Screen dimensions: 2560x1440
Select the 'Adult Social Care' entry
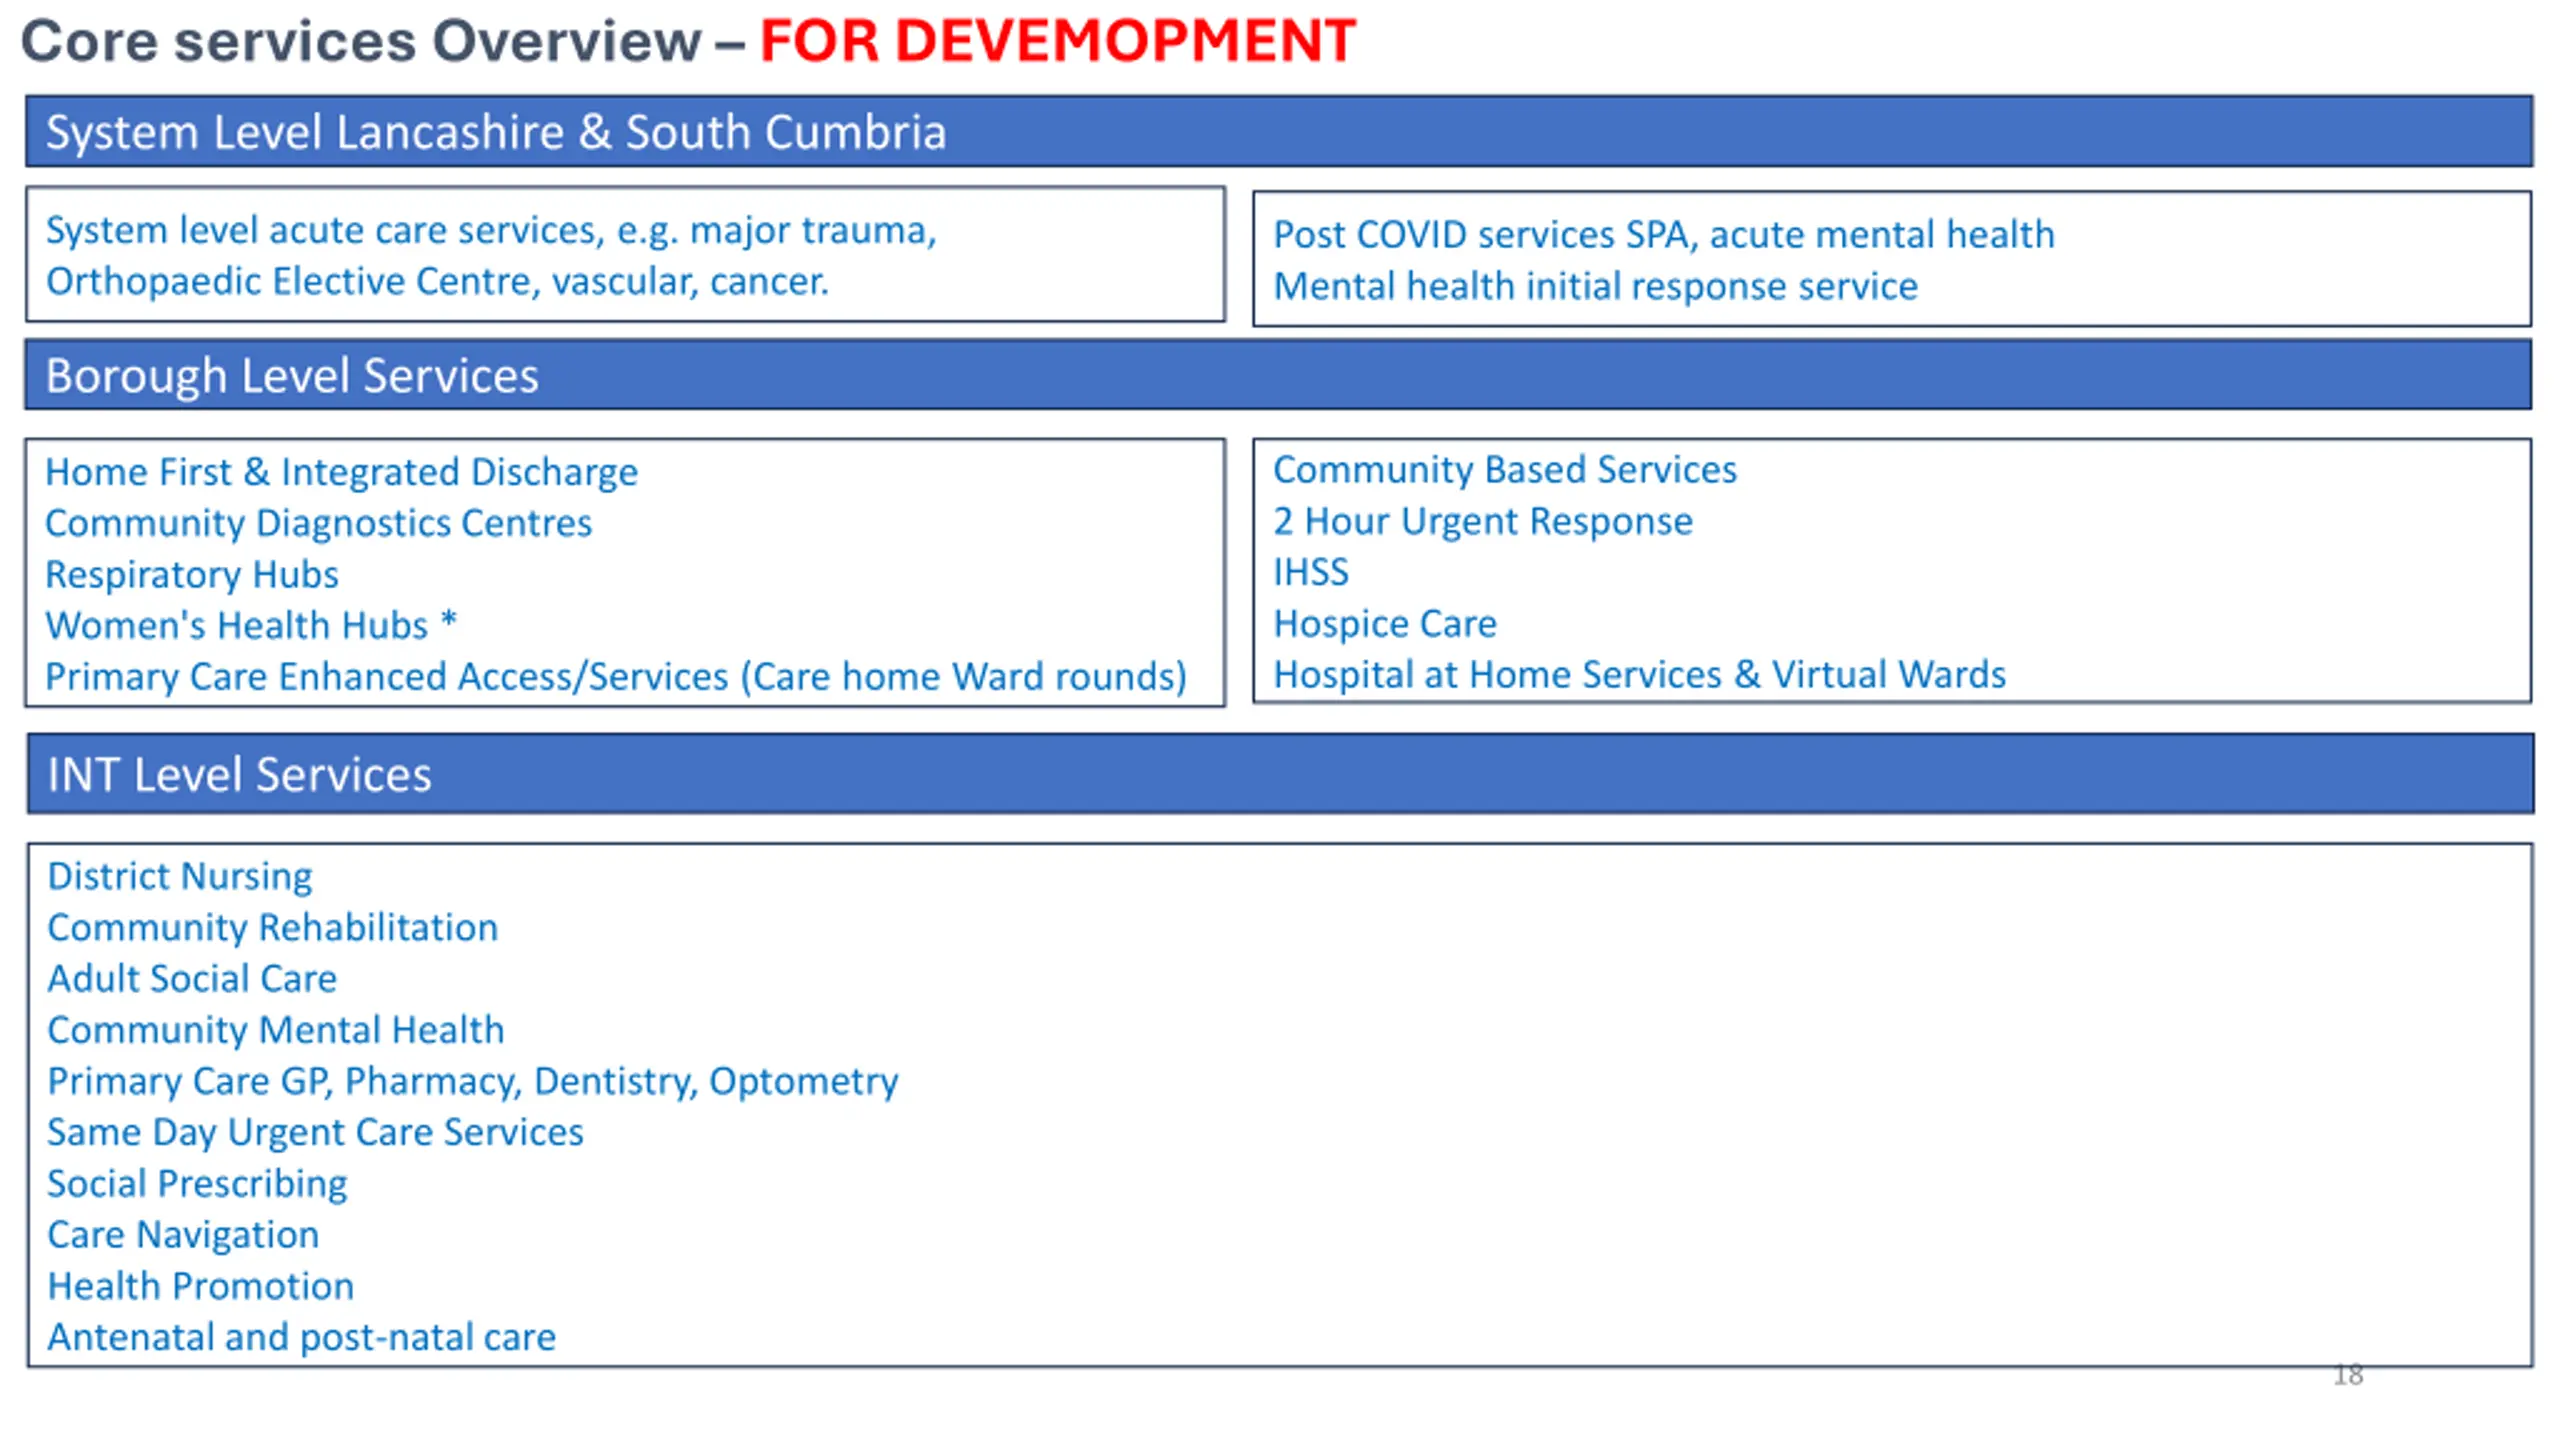192,979
